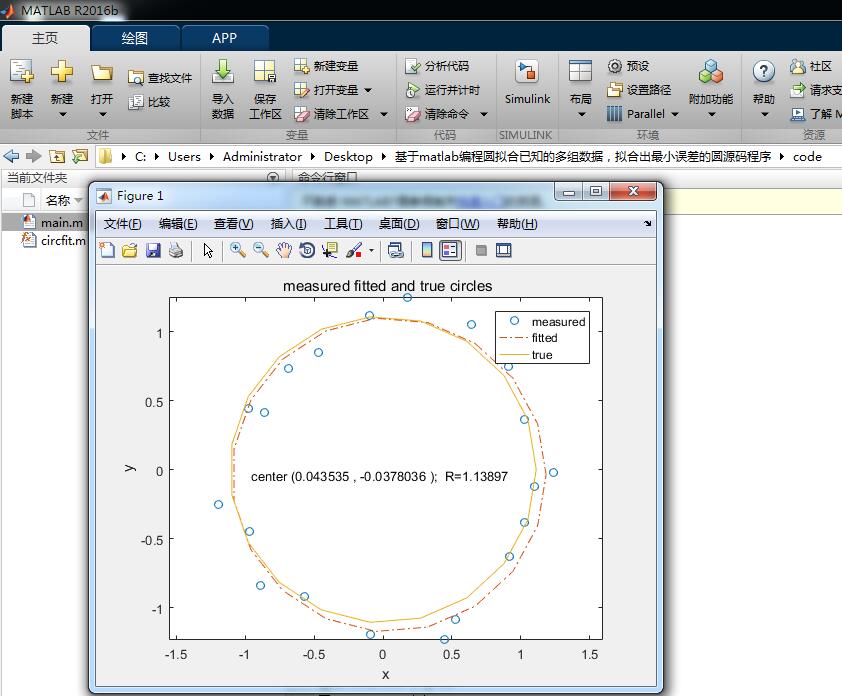Image resolution: width=842 pixels, height=696 pixels.
Task: Open the Help (帮助) menu in Figure 1
Action: (x=517, y=223)
